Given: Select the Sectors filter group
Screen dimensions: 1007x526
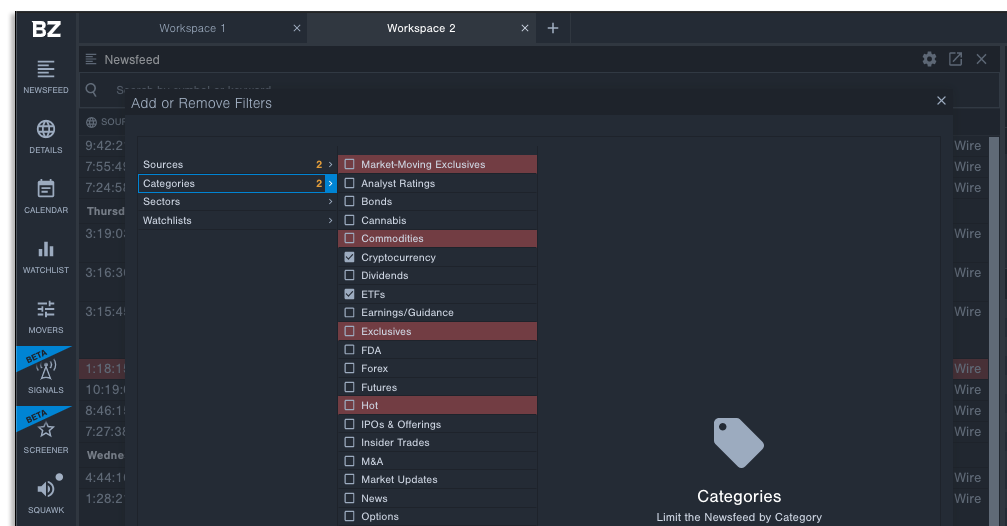Looking at the screenshot, I should (x=237, y=202).
